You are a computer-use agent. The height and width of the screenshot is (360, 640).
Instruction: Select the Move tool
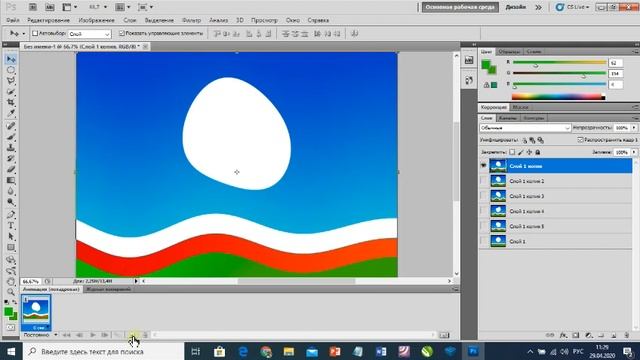(11, 59)
